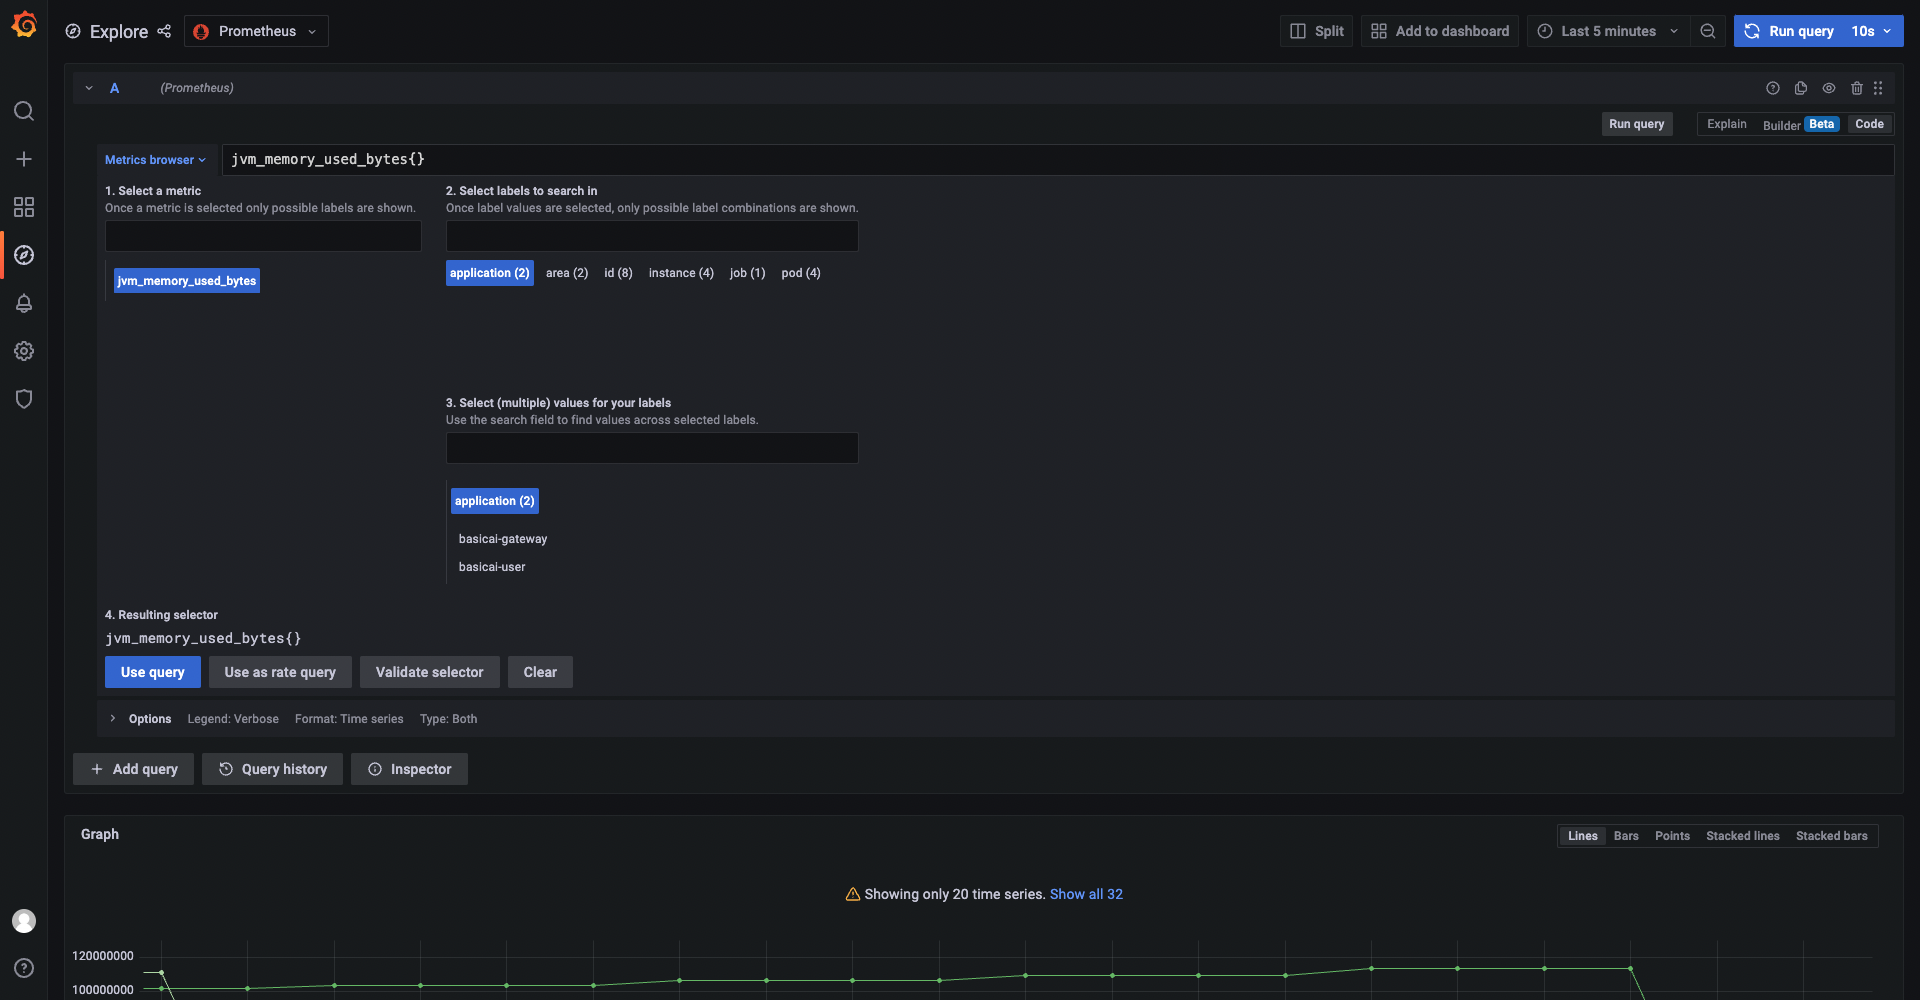Duplicate query A using the copy icon

(x=1801, y=88)
